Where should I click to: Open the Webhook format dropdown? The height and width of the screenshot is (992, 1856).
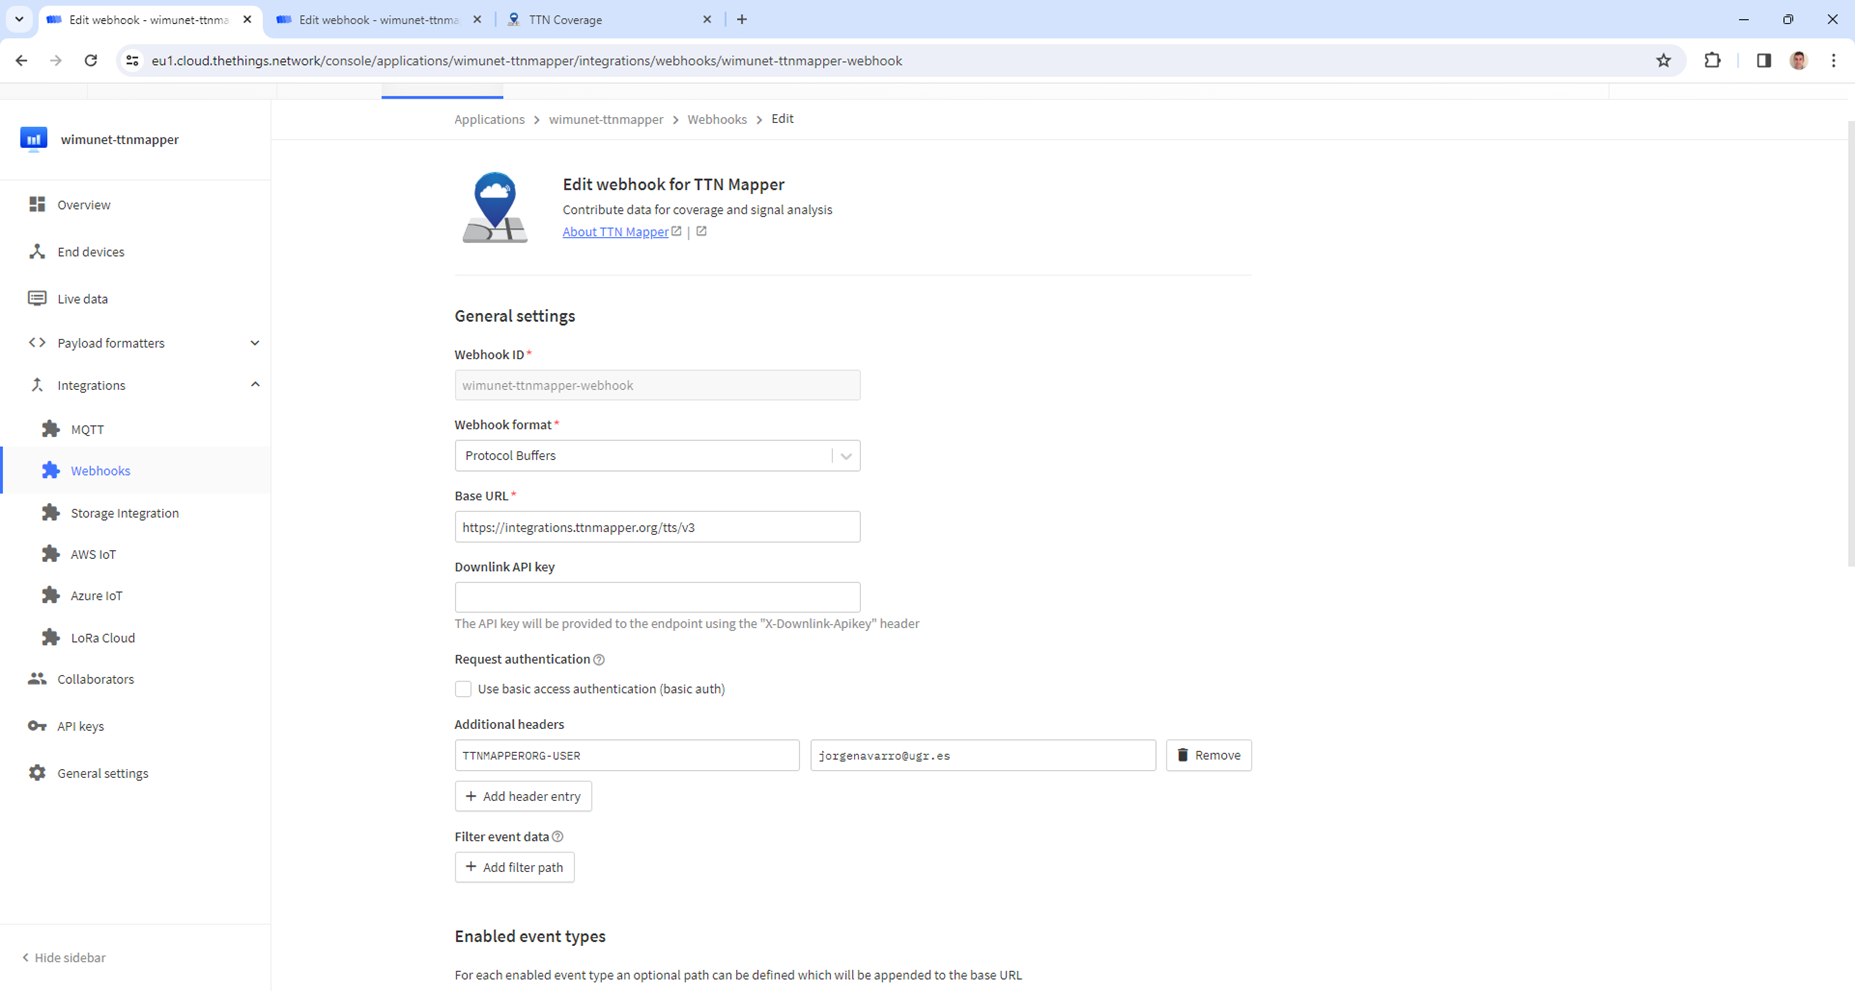[x=657, y=456]
